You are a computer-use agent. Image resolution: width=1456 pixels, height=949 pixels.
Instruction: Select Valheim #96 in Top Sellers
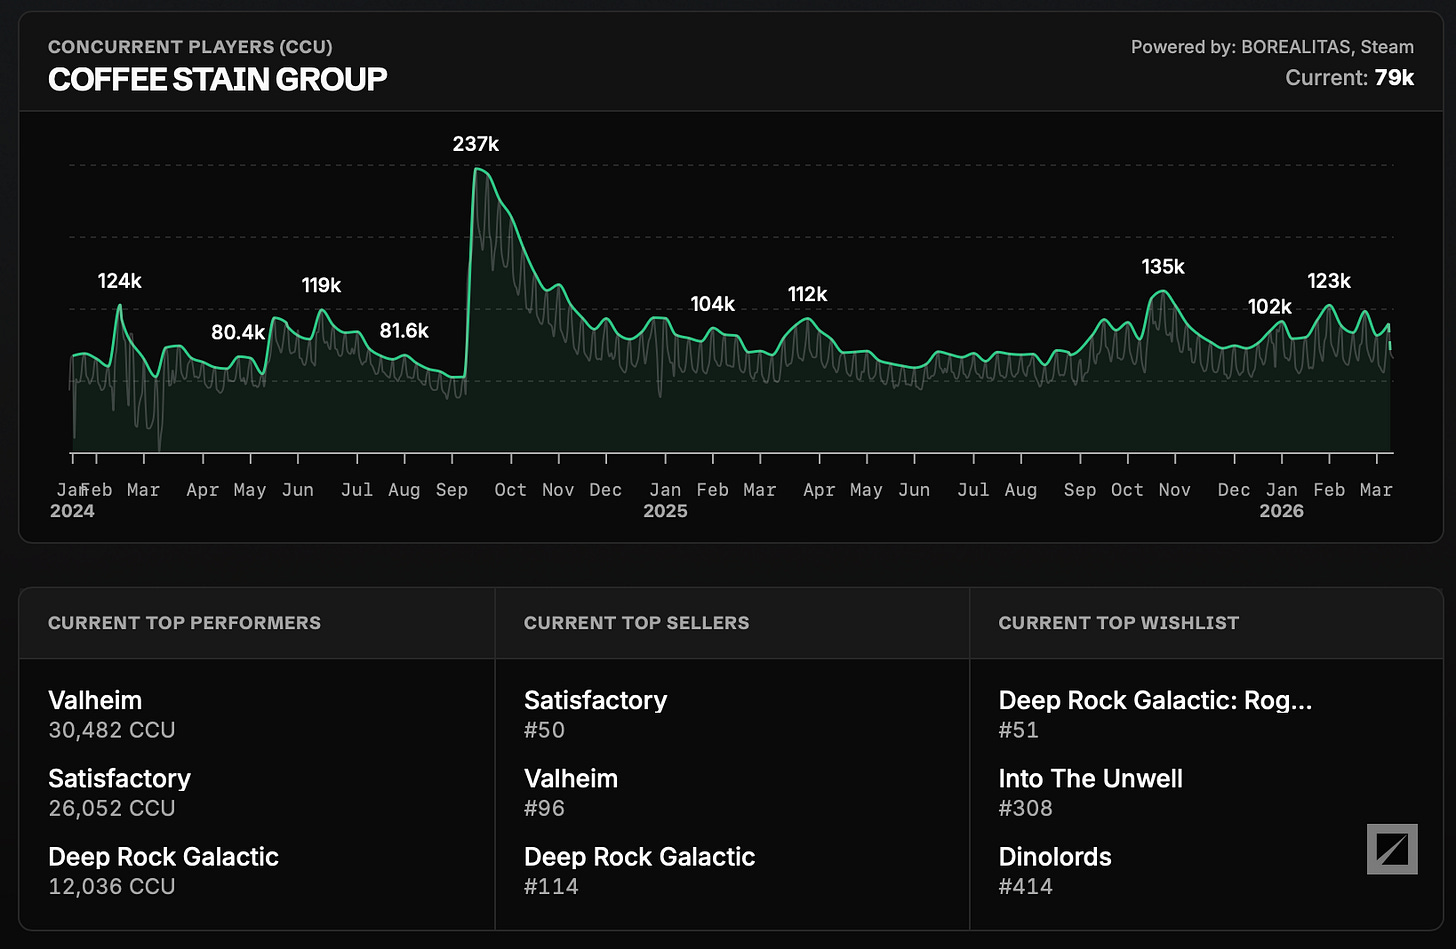coord(571,792)
